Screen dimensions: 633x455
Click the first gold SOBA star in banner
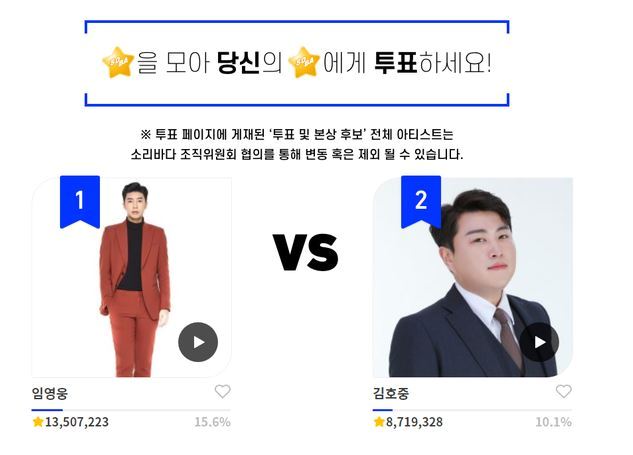pos(117,63)
